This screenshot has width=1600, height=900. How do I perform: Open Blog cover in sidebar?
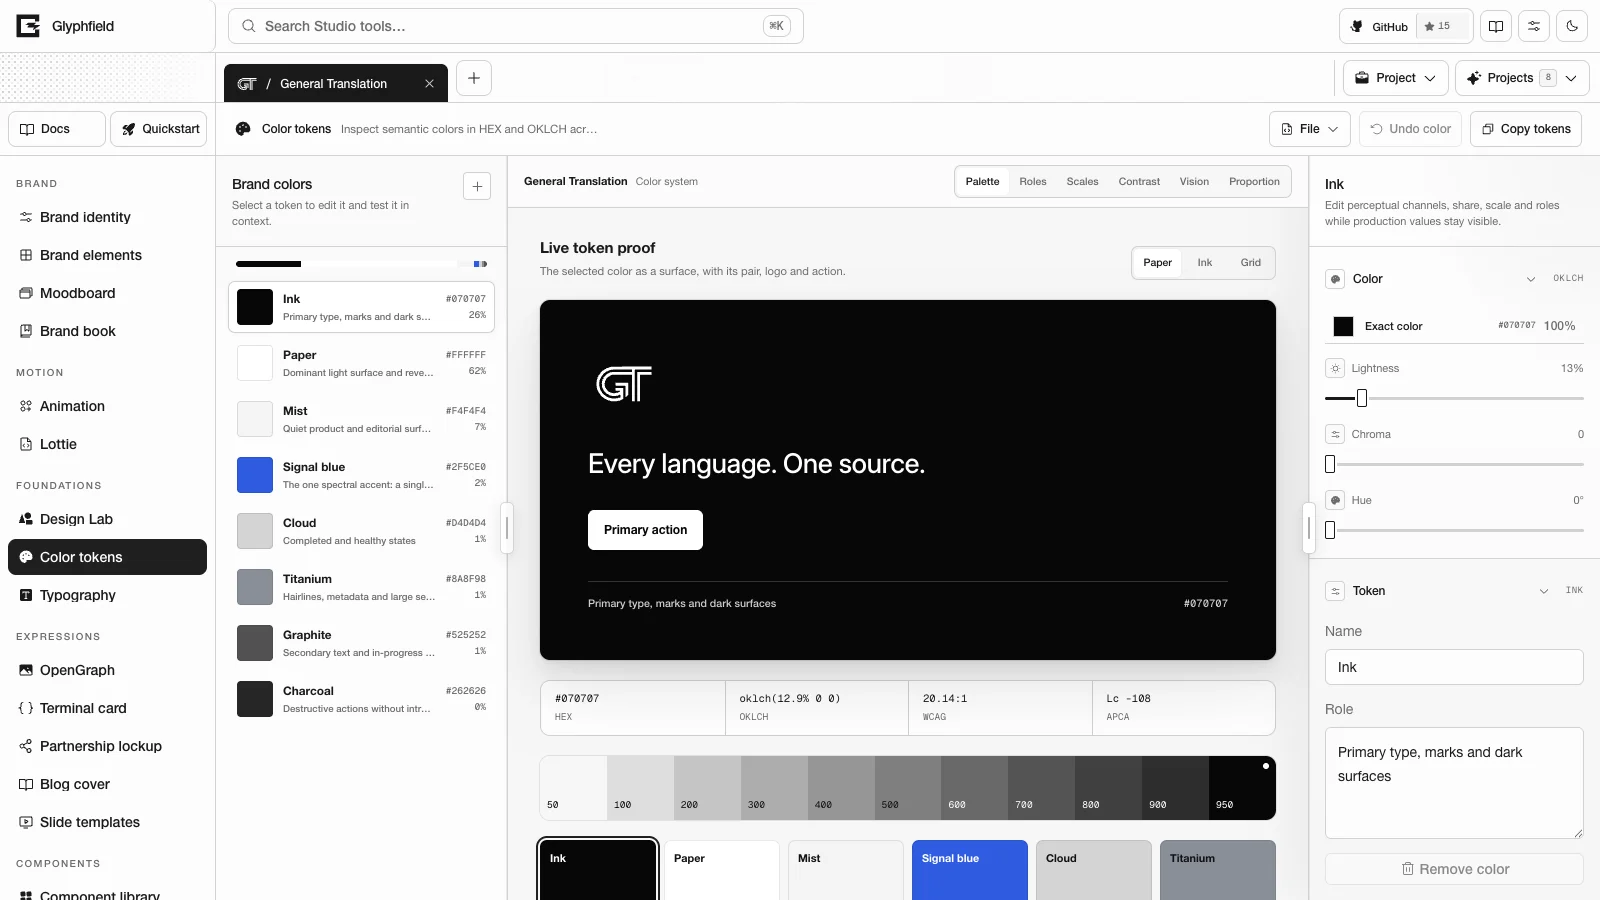tap(107, 784)
